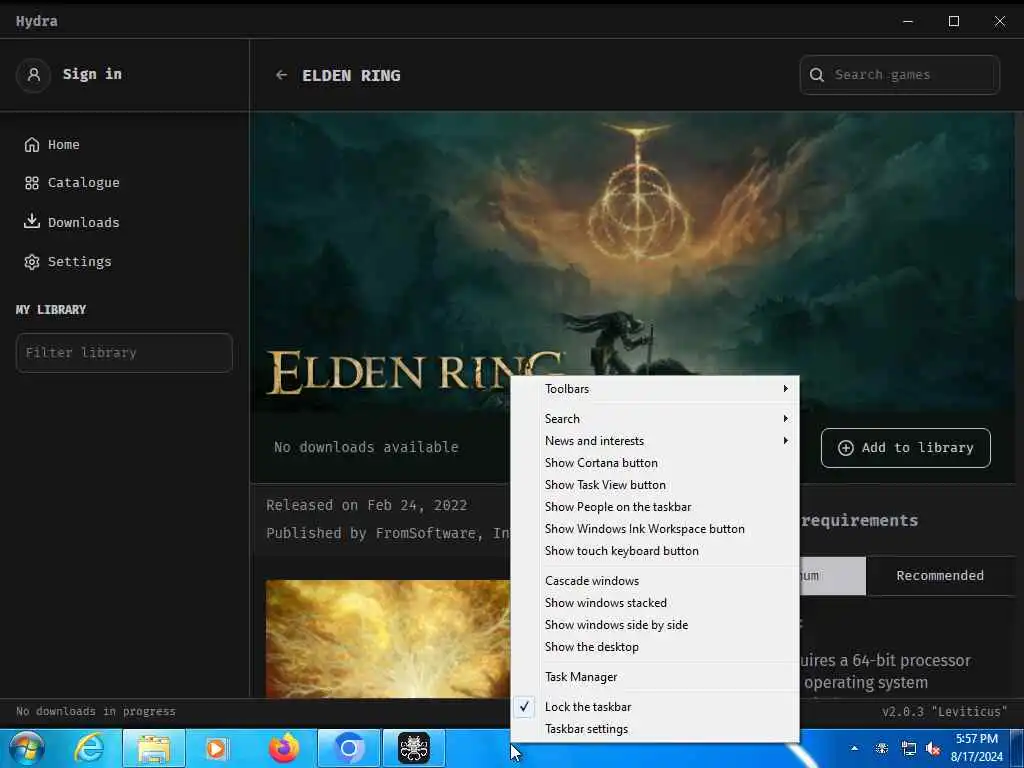
Task: Click the Settings gear icon in sidebar
Action: 31,262
